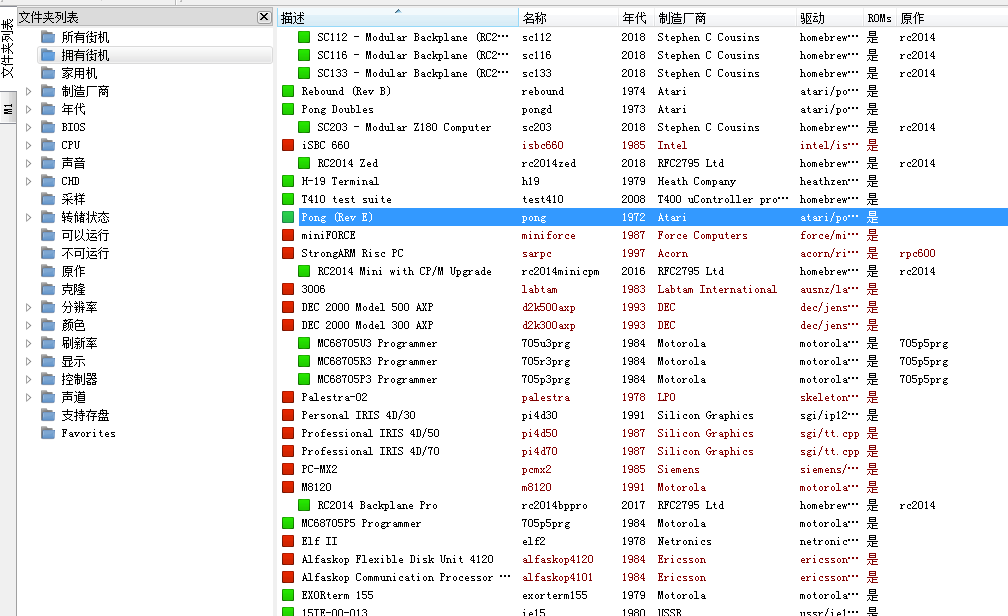
Task: Expand the 声音 folder tree node
Action: point(28,163)
